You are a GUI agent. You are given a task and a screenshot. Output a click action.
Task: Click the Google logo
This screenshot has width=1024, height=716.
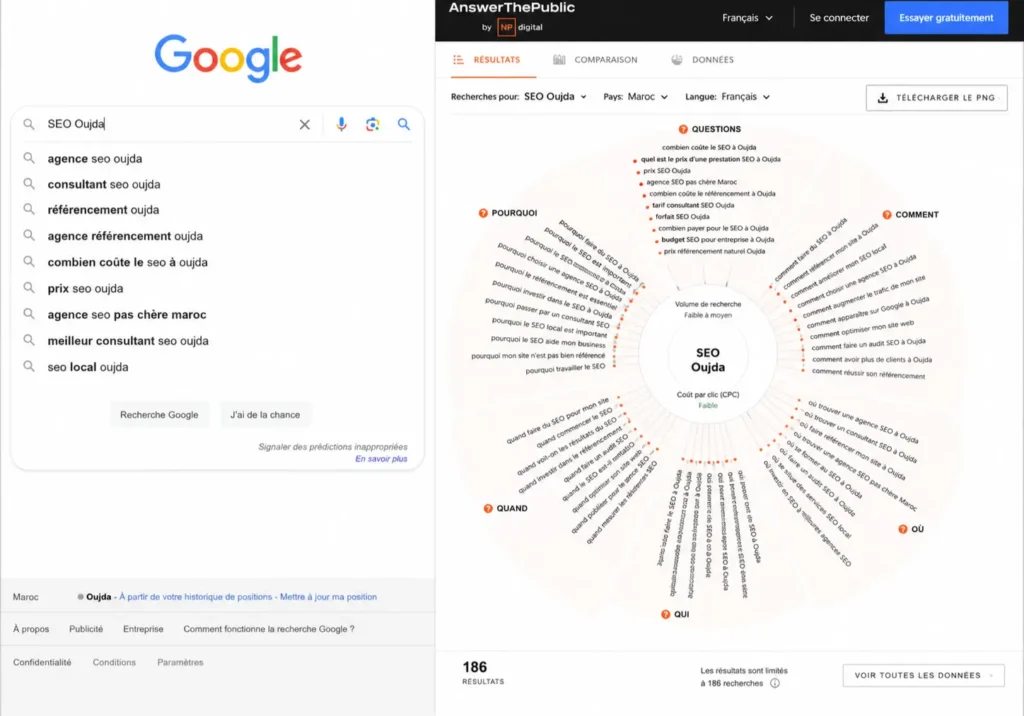pyautogui.click(x=228, y=58)
